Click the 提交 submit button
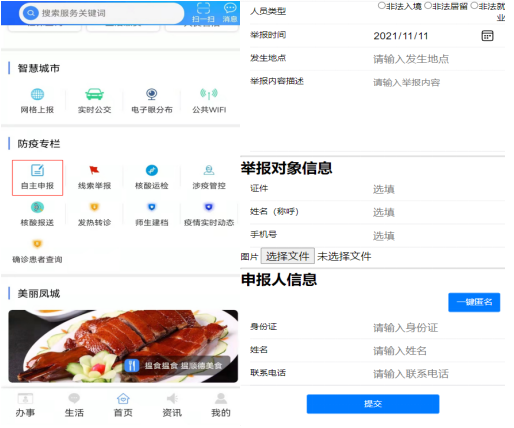This screenshot has height=428, width=514. (373, 404)
